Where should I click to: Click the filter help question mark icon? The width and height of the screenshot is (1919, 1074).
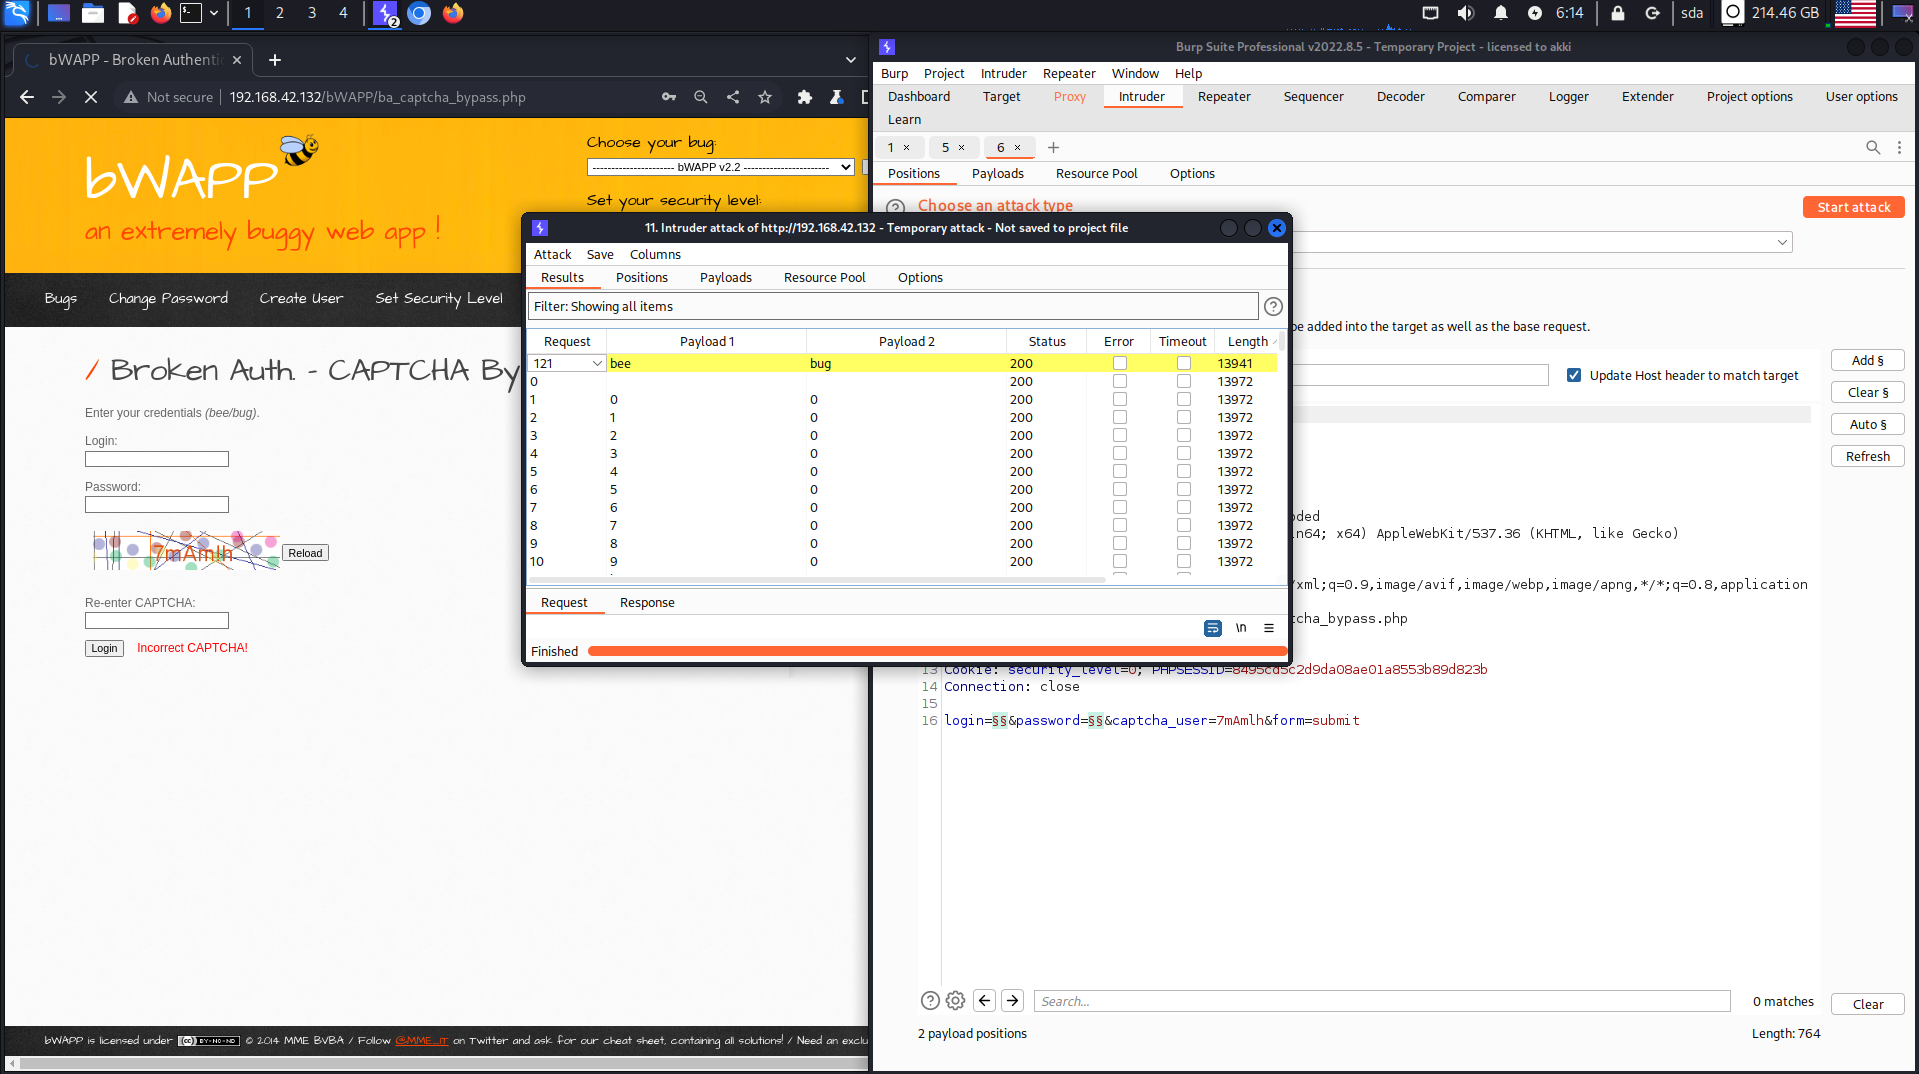(x=1273, y=307)
